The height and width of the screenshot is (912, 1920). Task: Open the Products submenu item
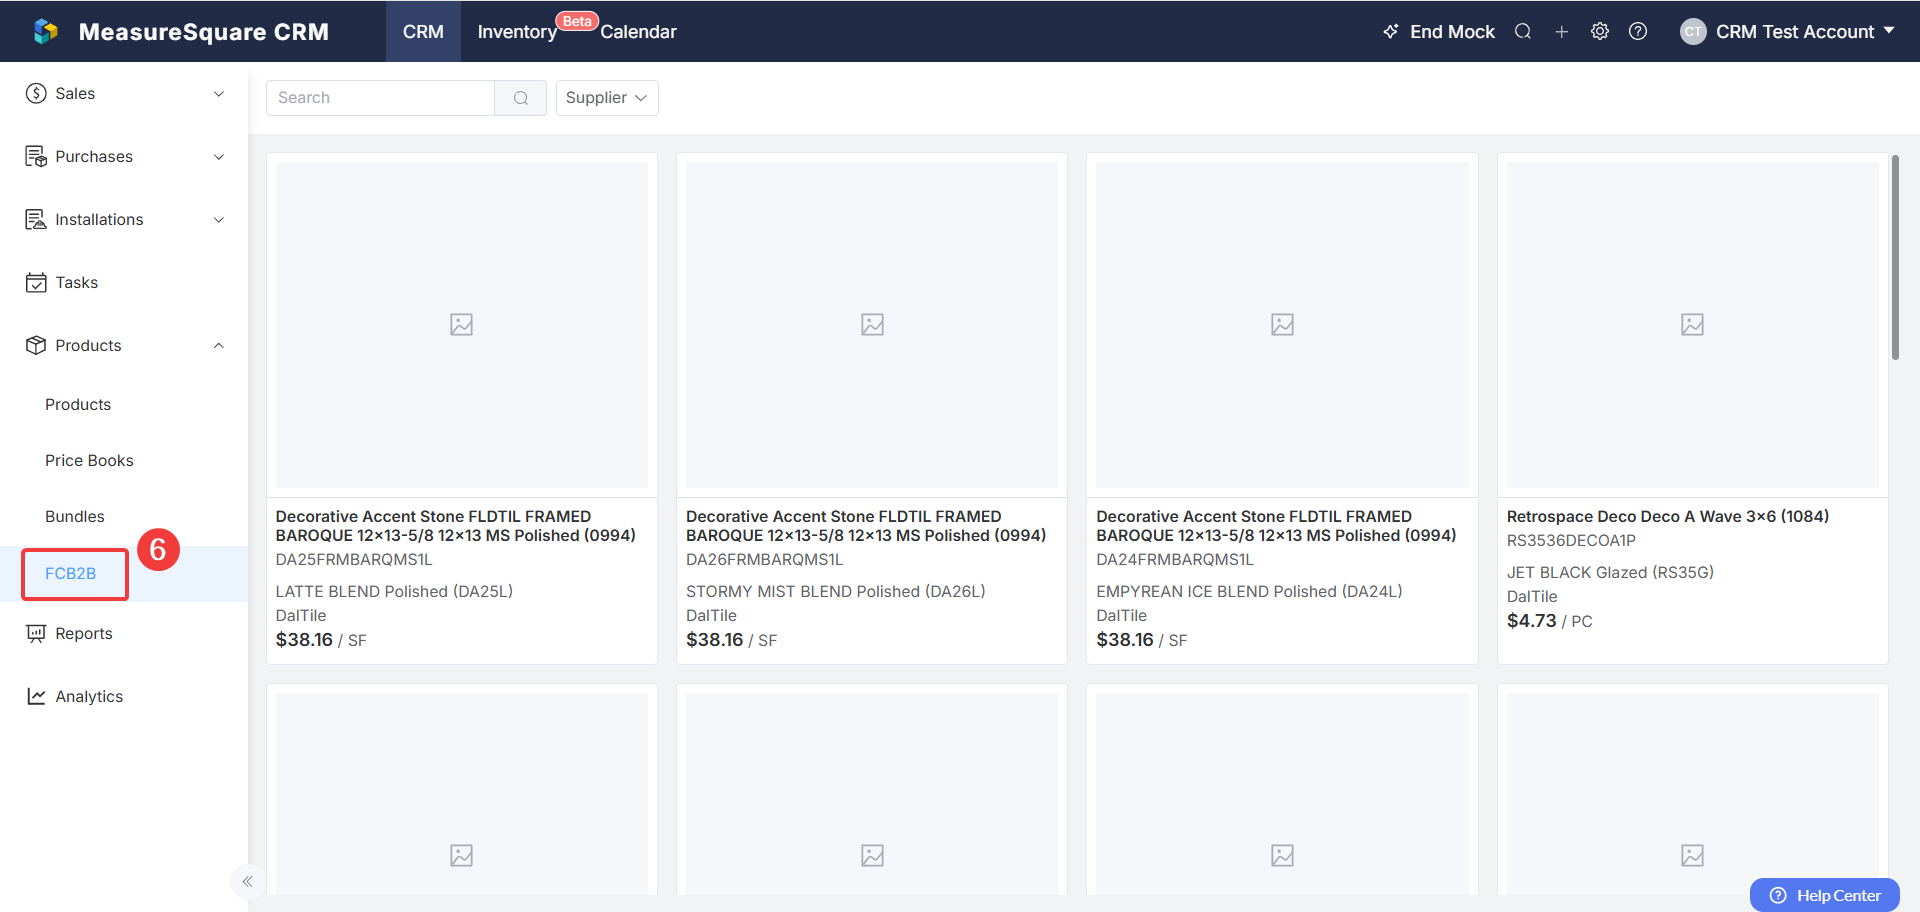point(78,404)
